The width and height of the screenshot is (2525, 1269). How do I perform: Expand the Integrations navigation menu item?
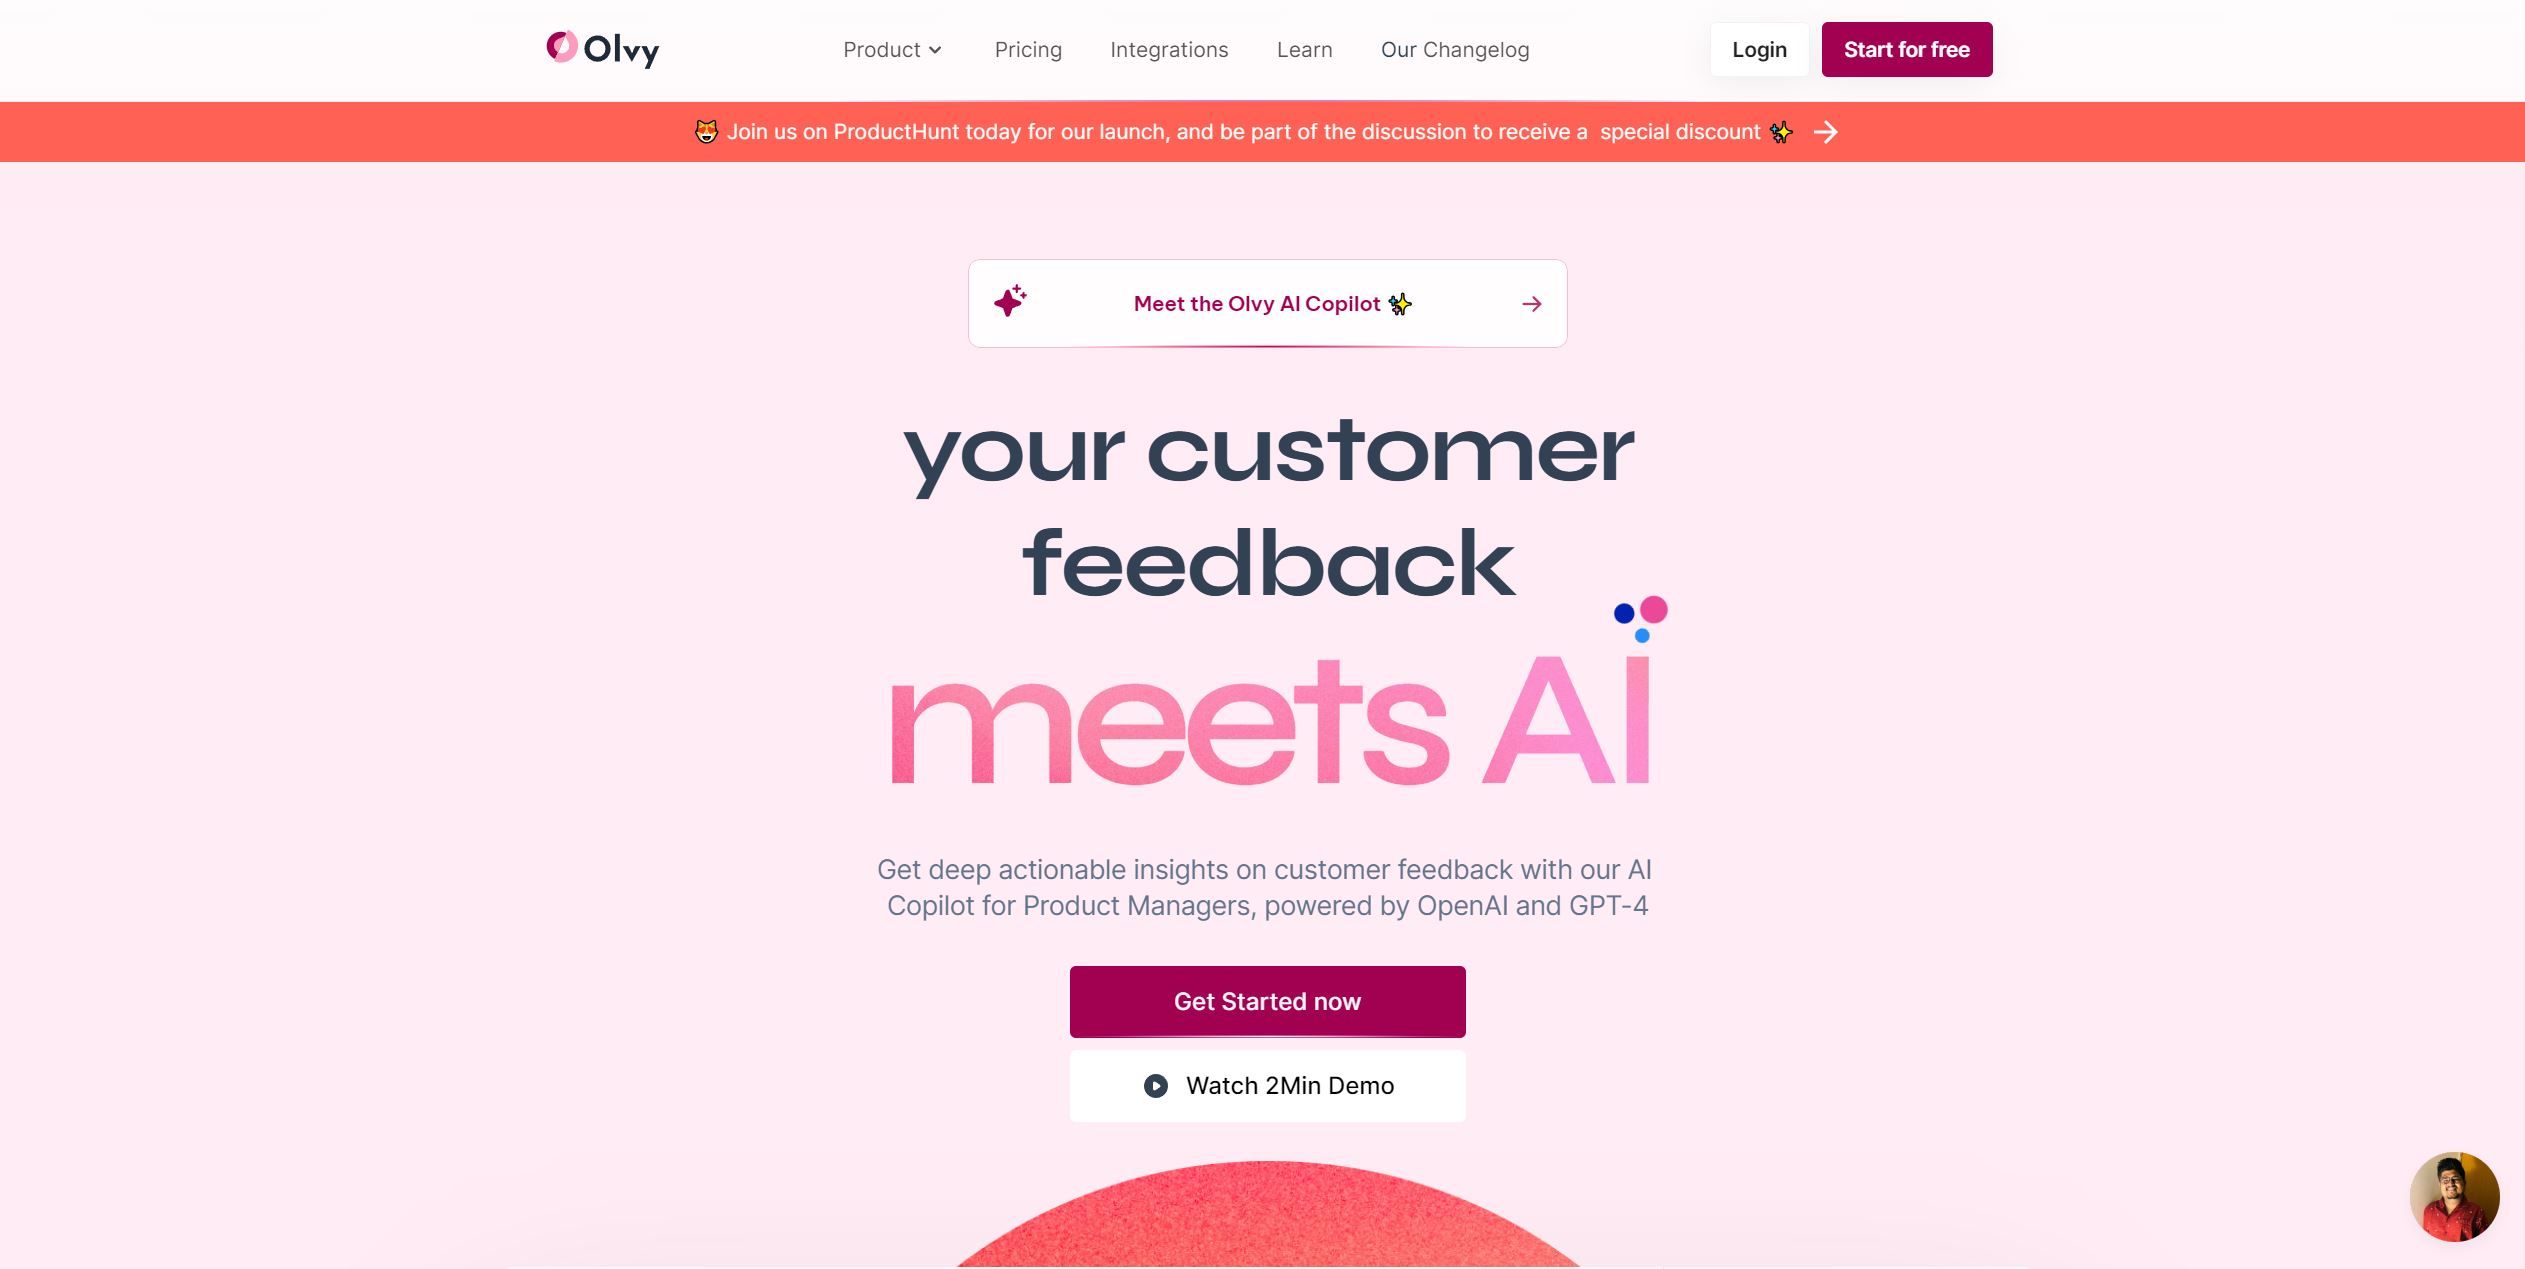click(x=1169, y=49)
